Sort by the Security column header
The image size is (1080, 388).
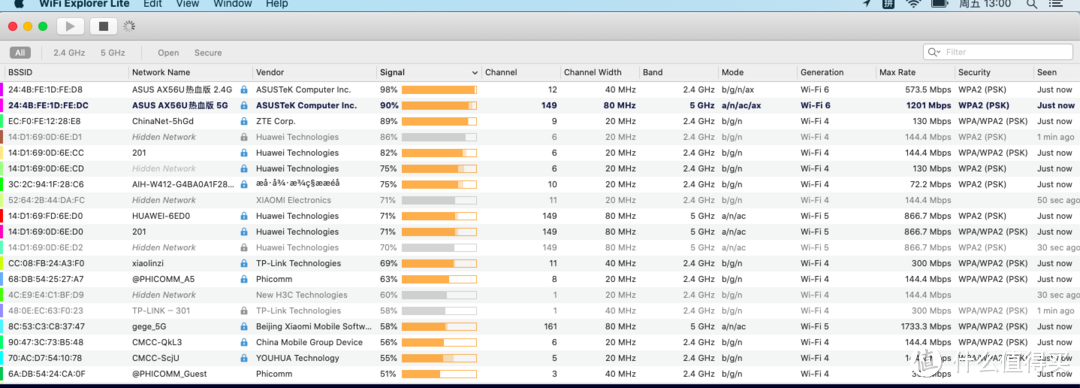point(995,72)
